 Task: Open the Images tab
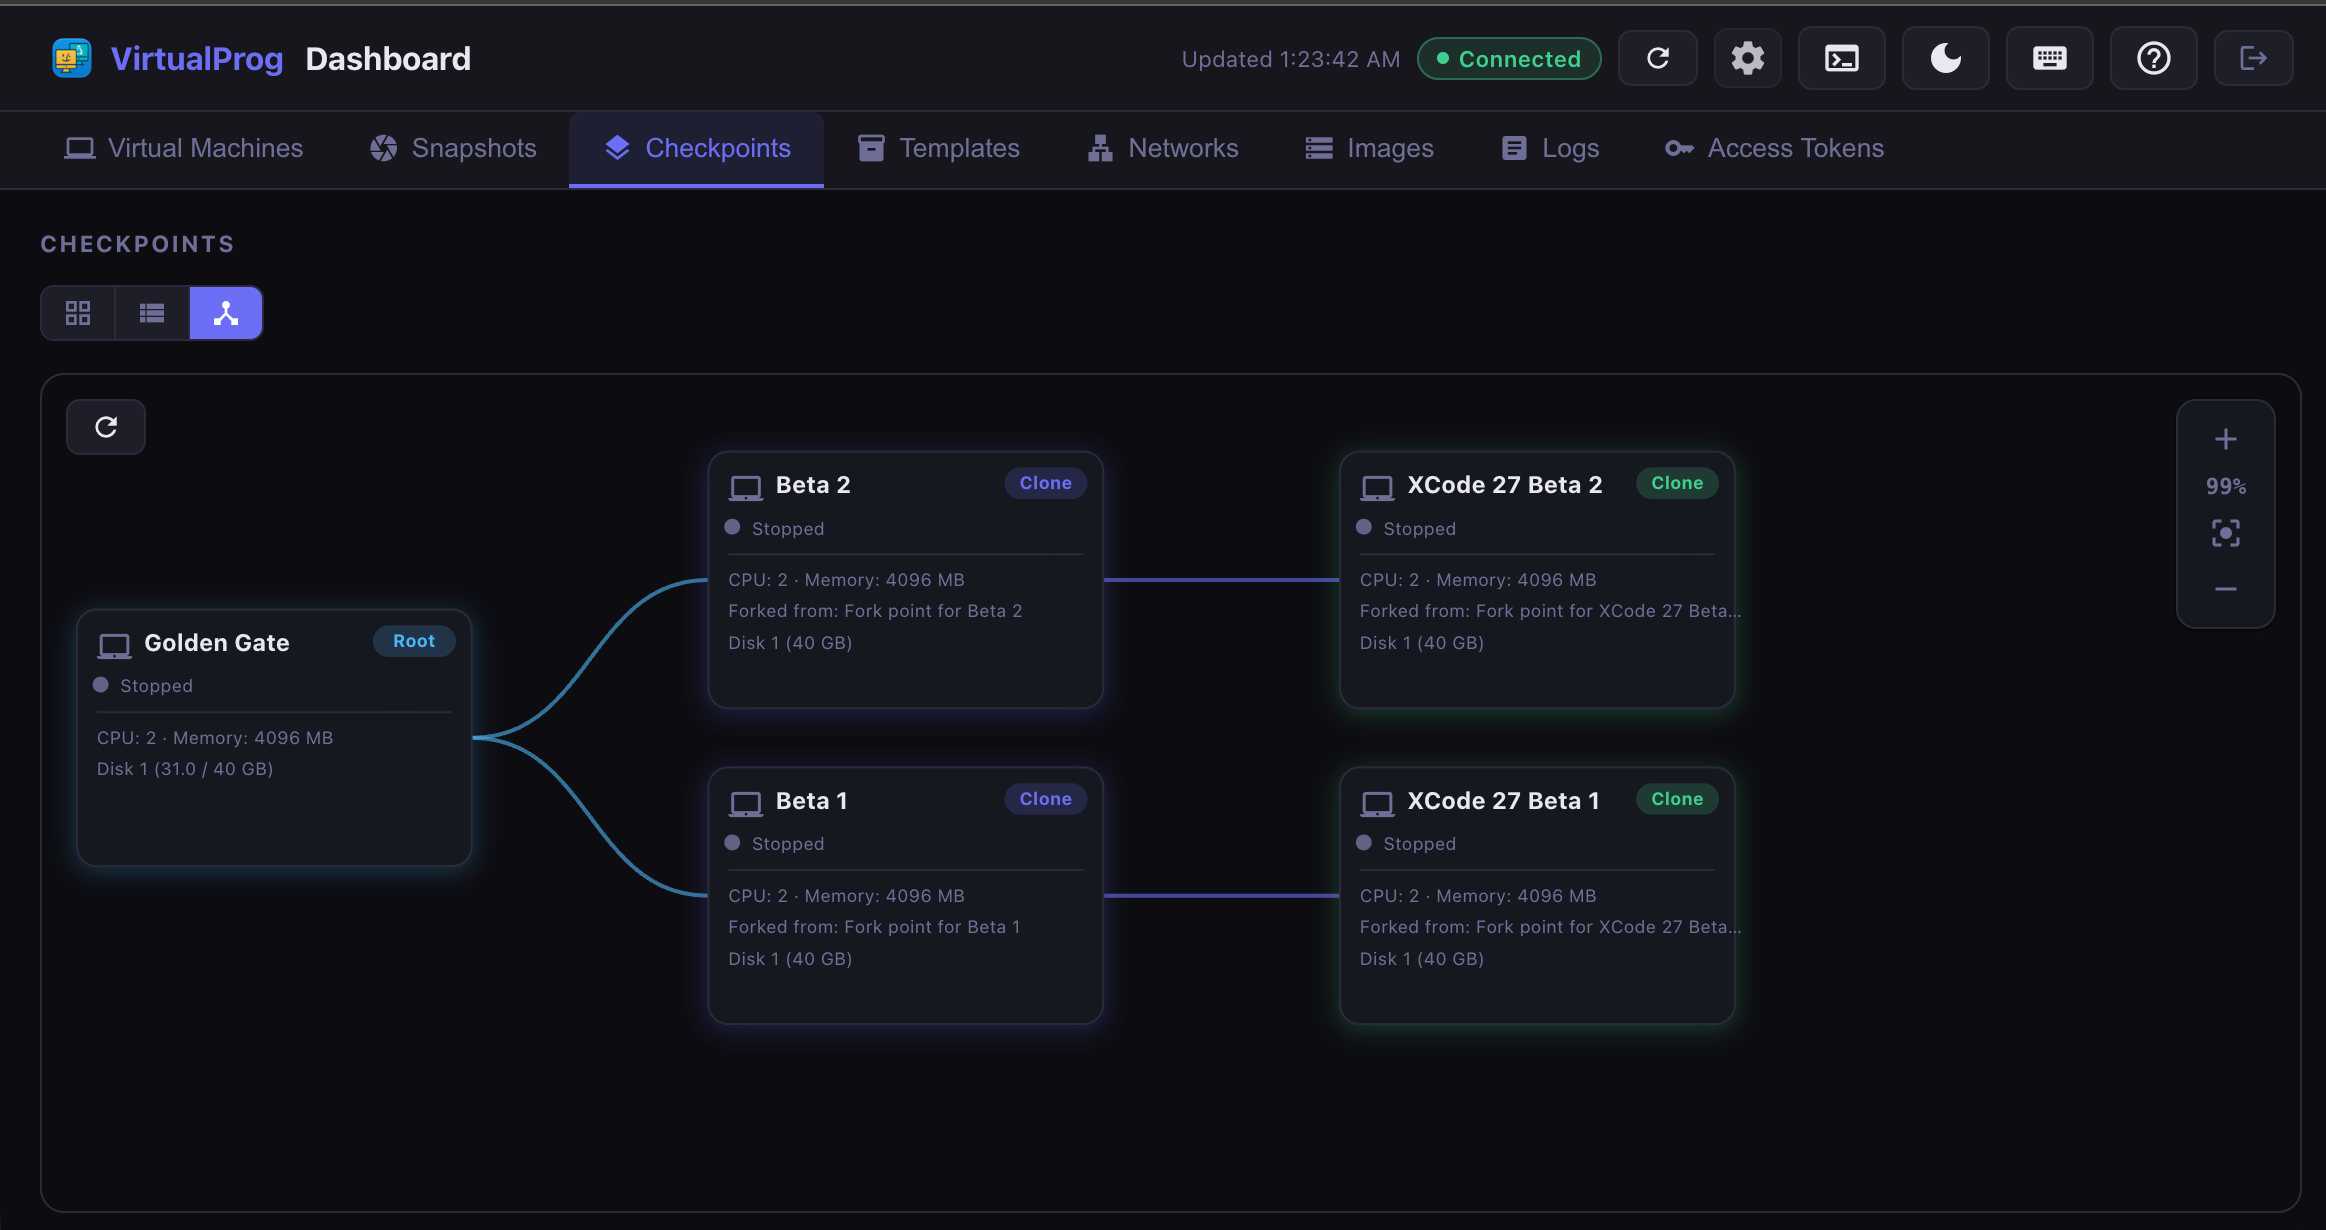(1370, 148)
